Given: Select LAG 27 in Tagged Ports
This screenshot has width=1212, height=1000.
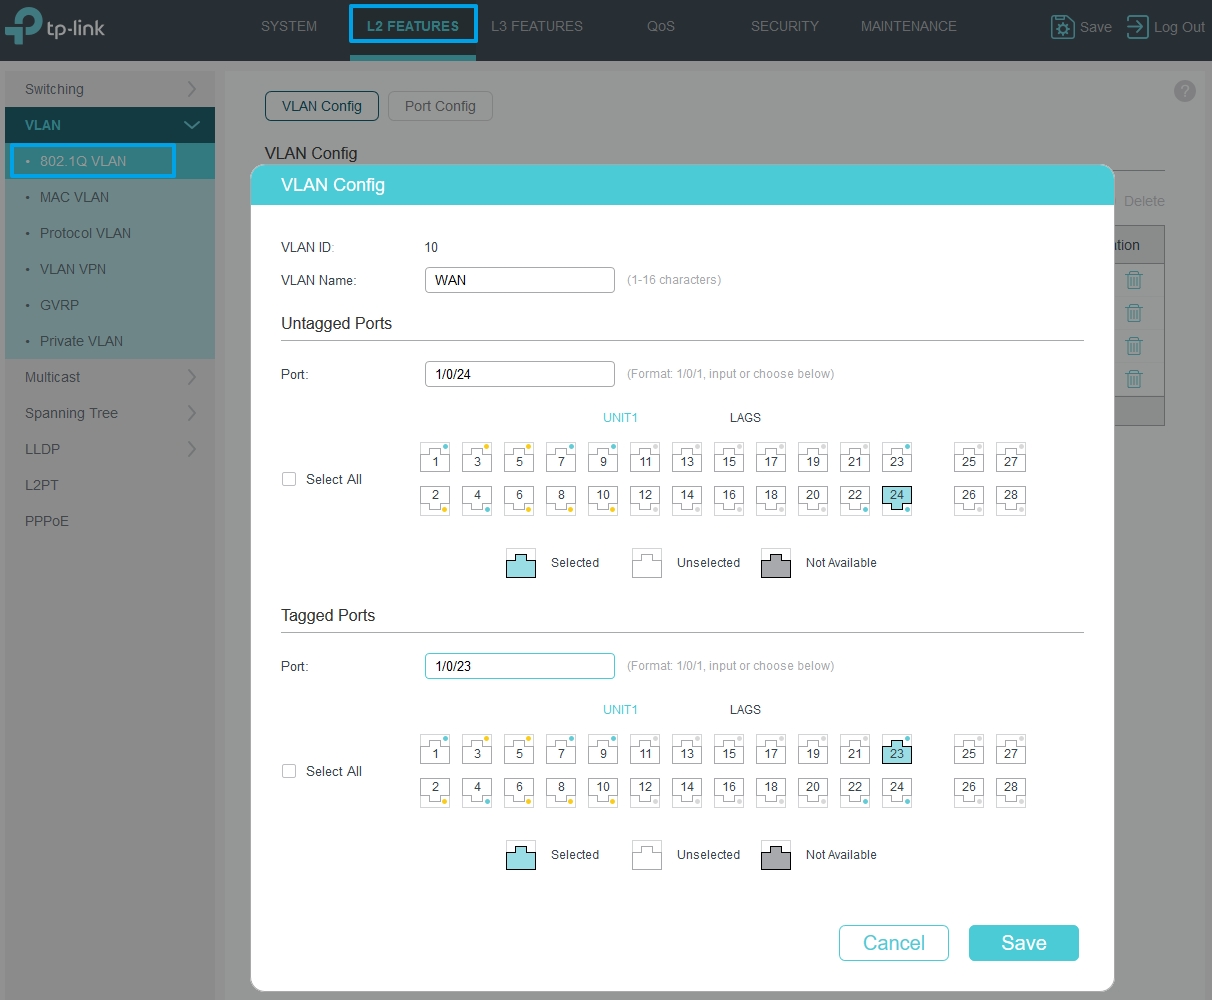Looking at the screenshot, I should tap(1011, 749).
